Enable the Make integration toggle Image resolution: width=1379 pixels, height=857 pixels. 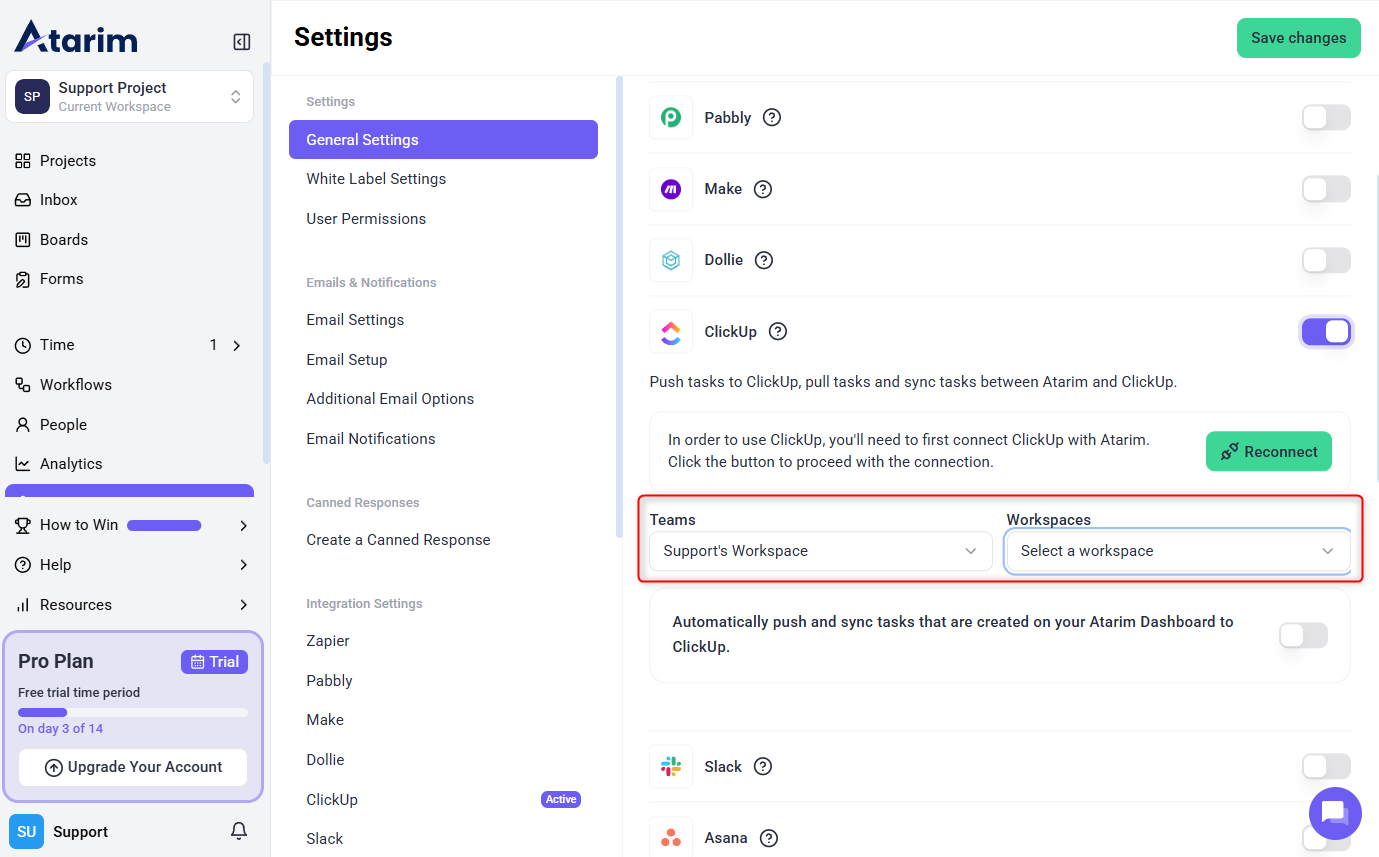point(1326,189)
